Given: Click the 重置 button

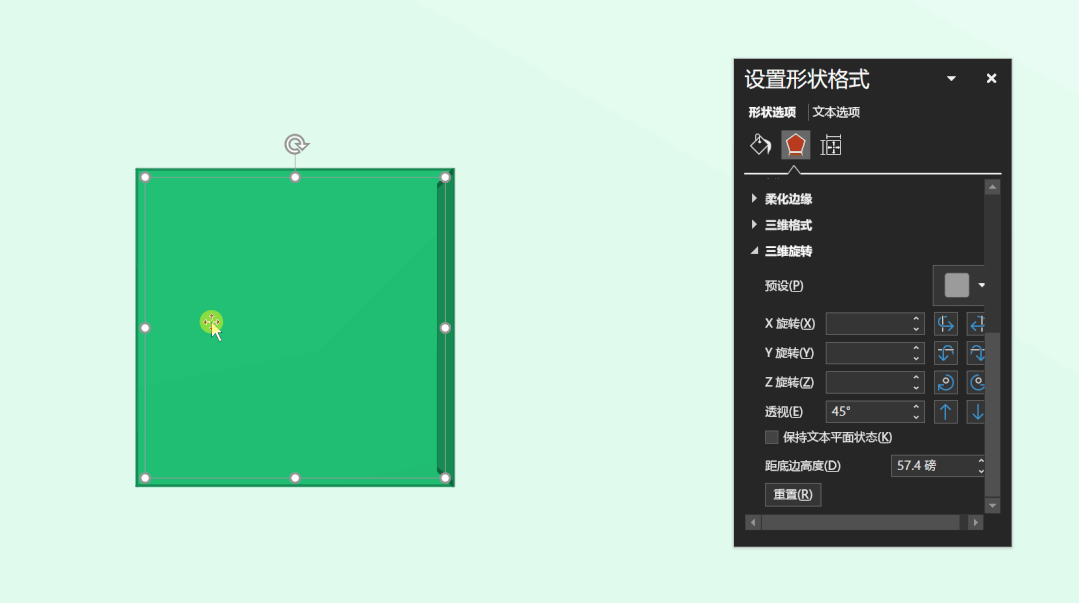Looking at the screenshot, I should point(793,494).
